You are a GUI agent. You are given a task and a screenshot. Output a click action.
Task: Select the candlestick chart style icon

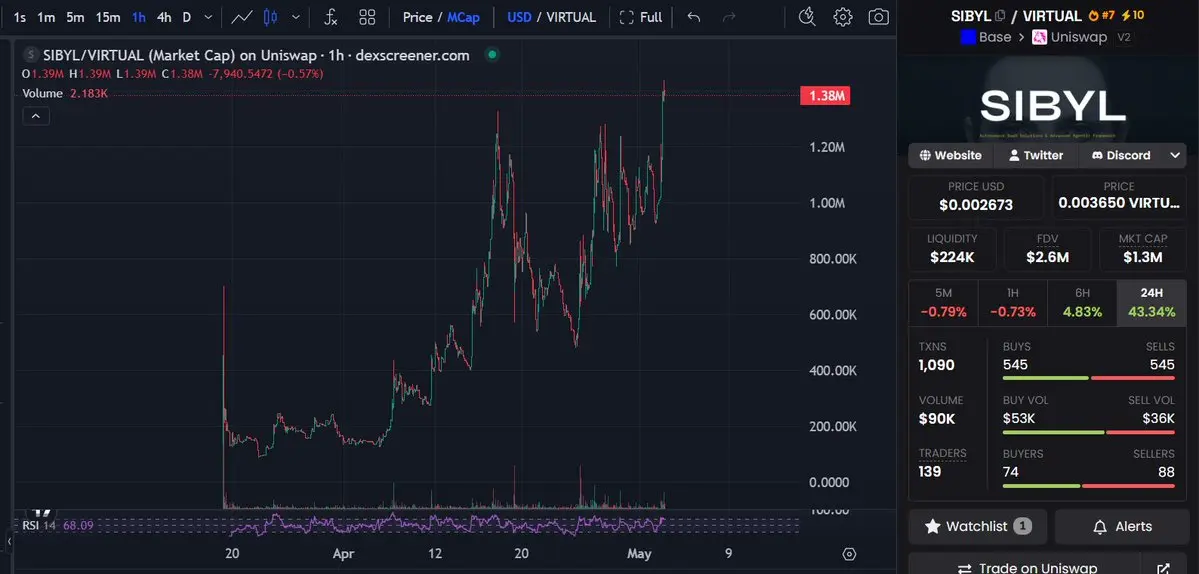coord(270,17)
